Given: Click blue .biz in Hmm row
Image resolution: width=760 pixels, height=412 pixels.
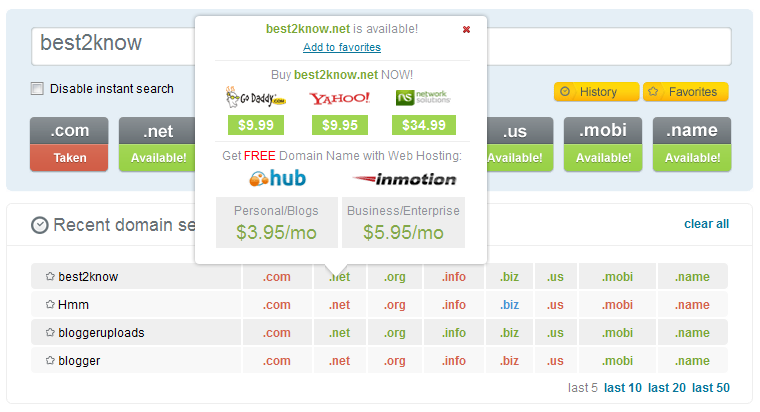Looking at the screenshot, I should click(509, 305).
